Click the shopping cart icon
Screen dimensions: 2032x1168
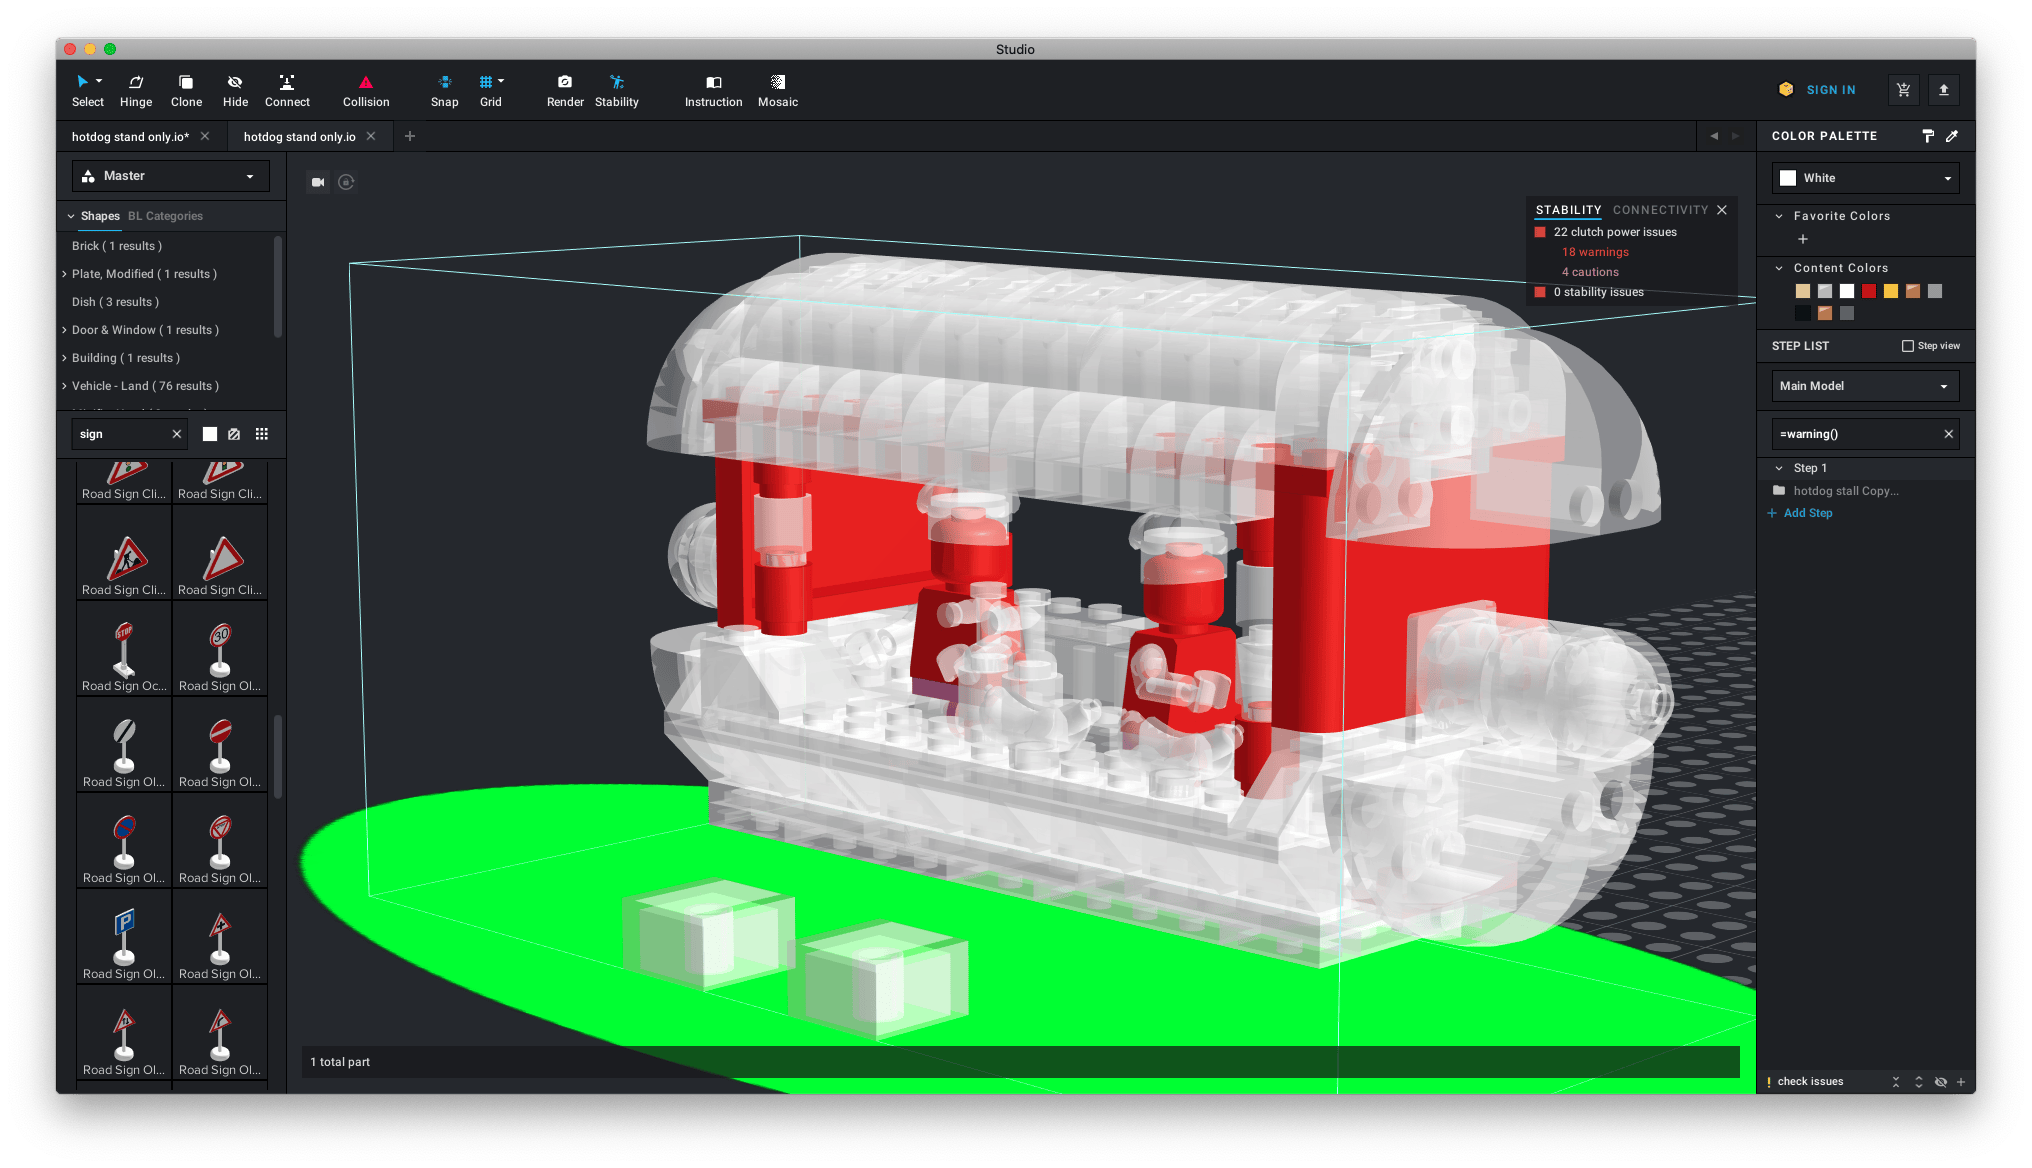click(x=1903, y=90)
